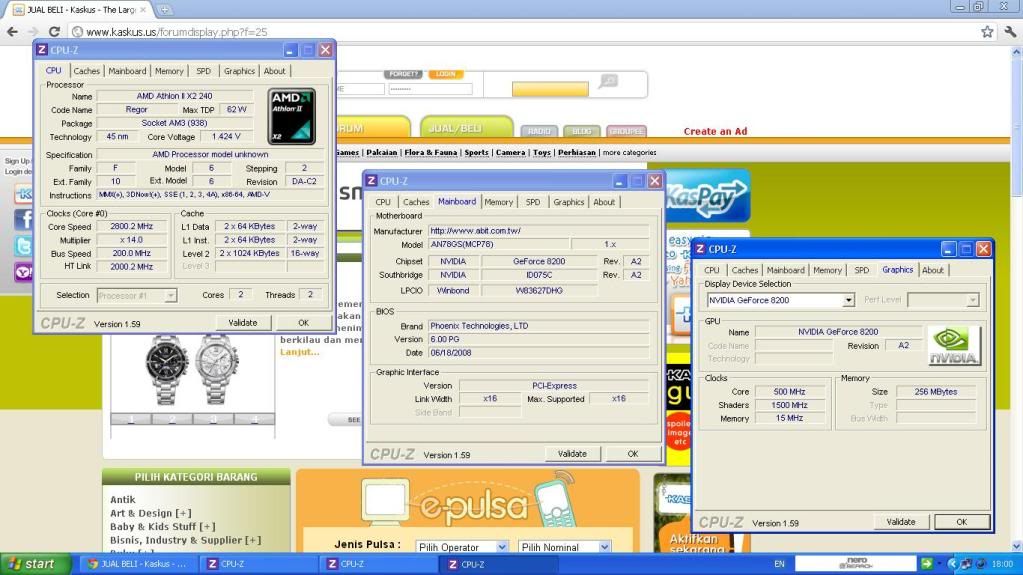This screenshot has height=575, width=1023.
Task: Switch to SPD tab in Mainboard window
Action: [x=533, y=202]
